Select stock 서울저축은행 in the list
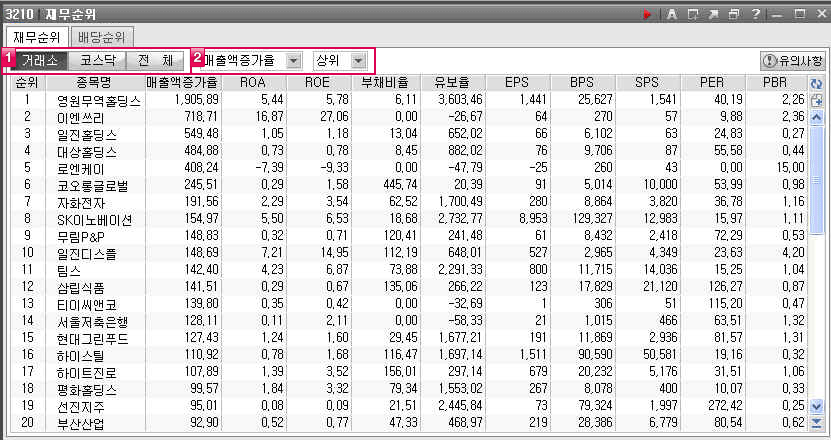 pyautogui.click(x=93, y=321)
